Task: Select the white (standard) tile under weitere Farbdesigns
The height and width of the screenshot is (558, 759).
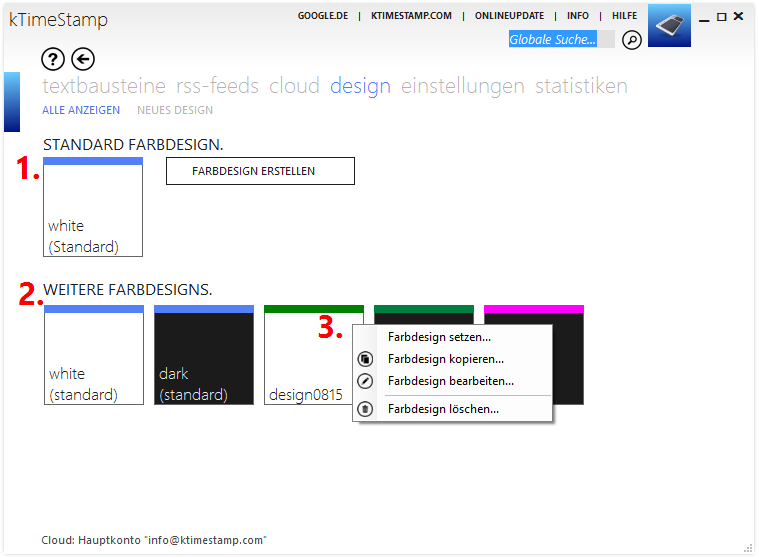Action: [x=94, y=355]
